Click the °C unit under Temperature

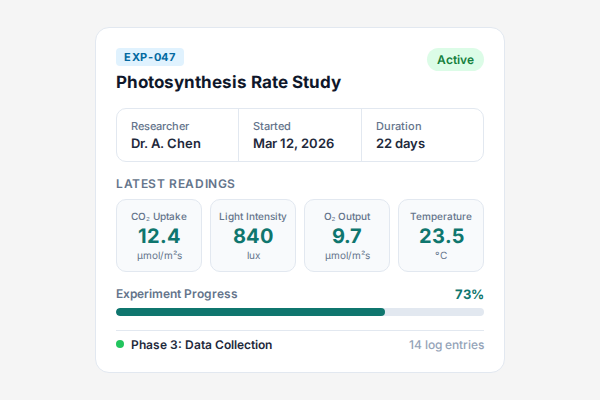(441, 256)
